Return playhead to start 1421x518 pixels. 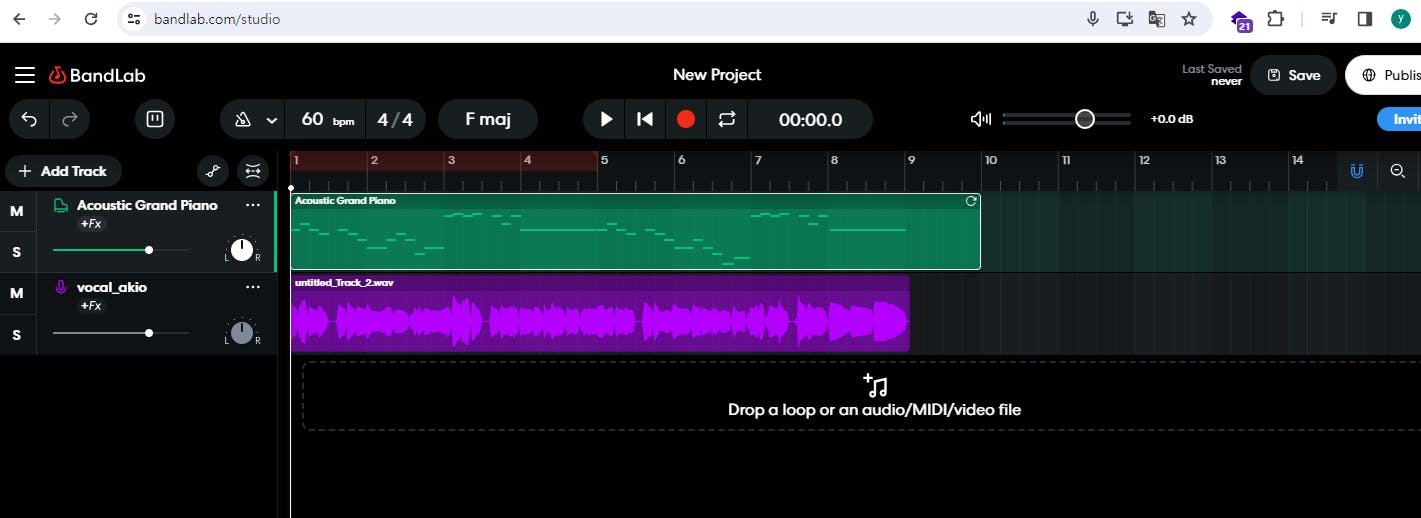tap(645, 120)
